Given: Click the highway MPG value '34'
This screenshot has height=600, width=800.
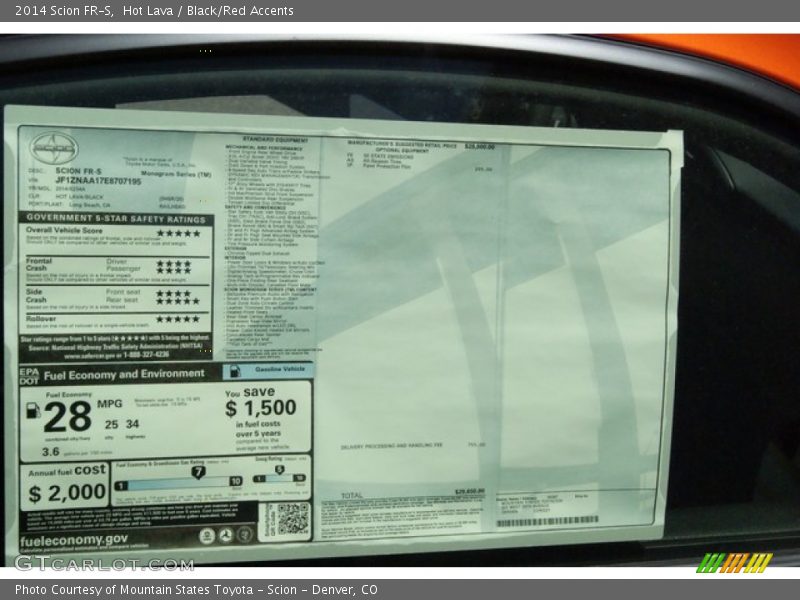Looking at the screenshot, I should click(x=133, y=424).
